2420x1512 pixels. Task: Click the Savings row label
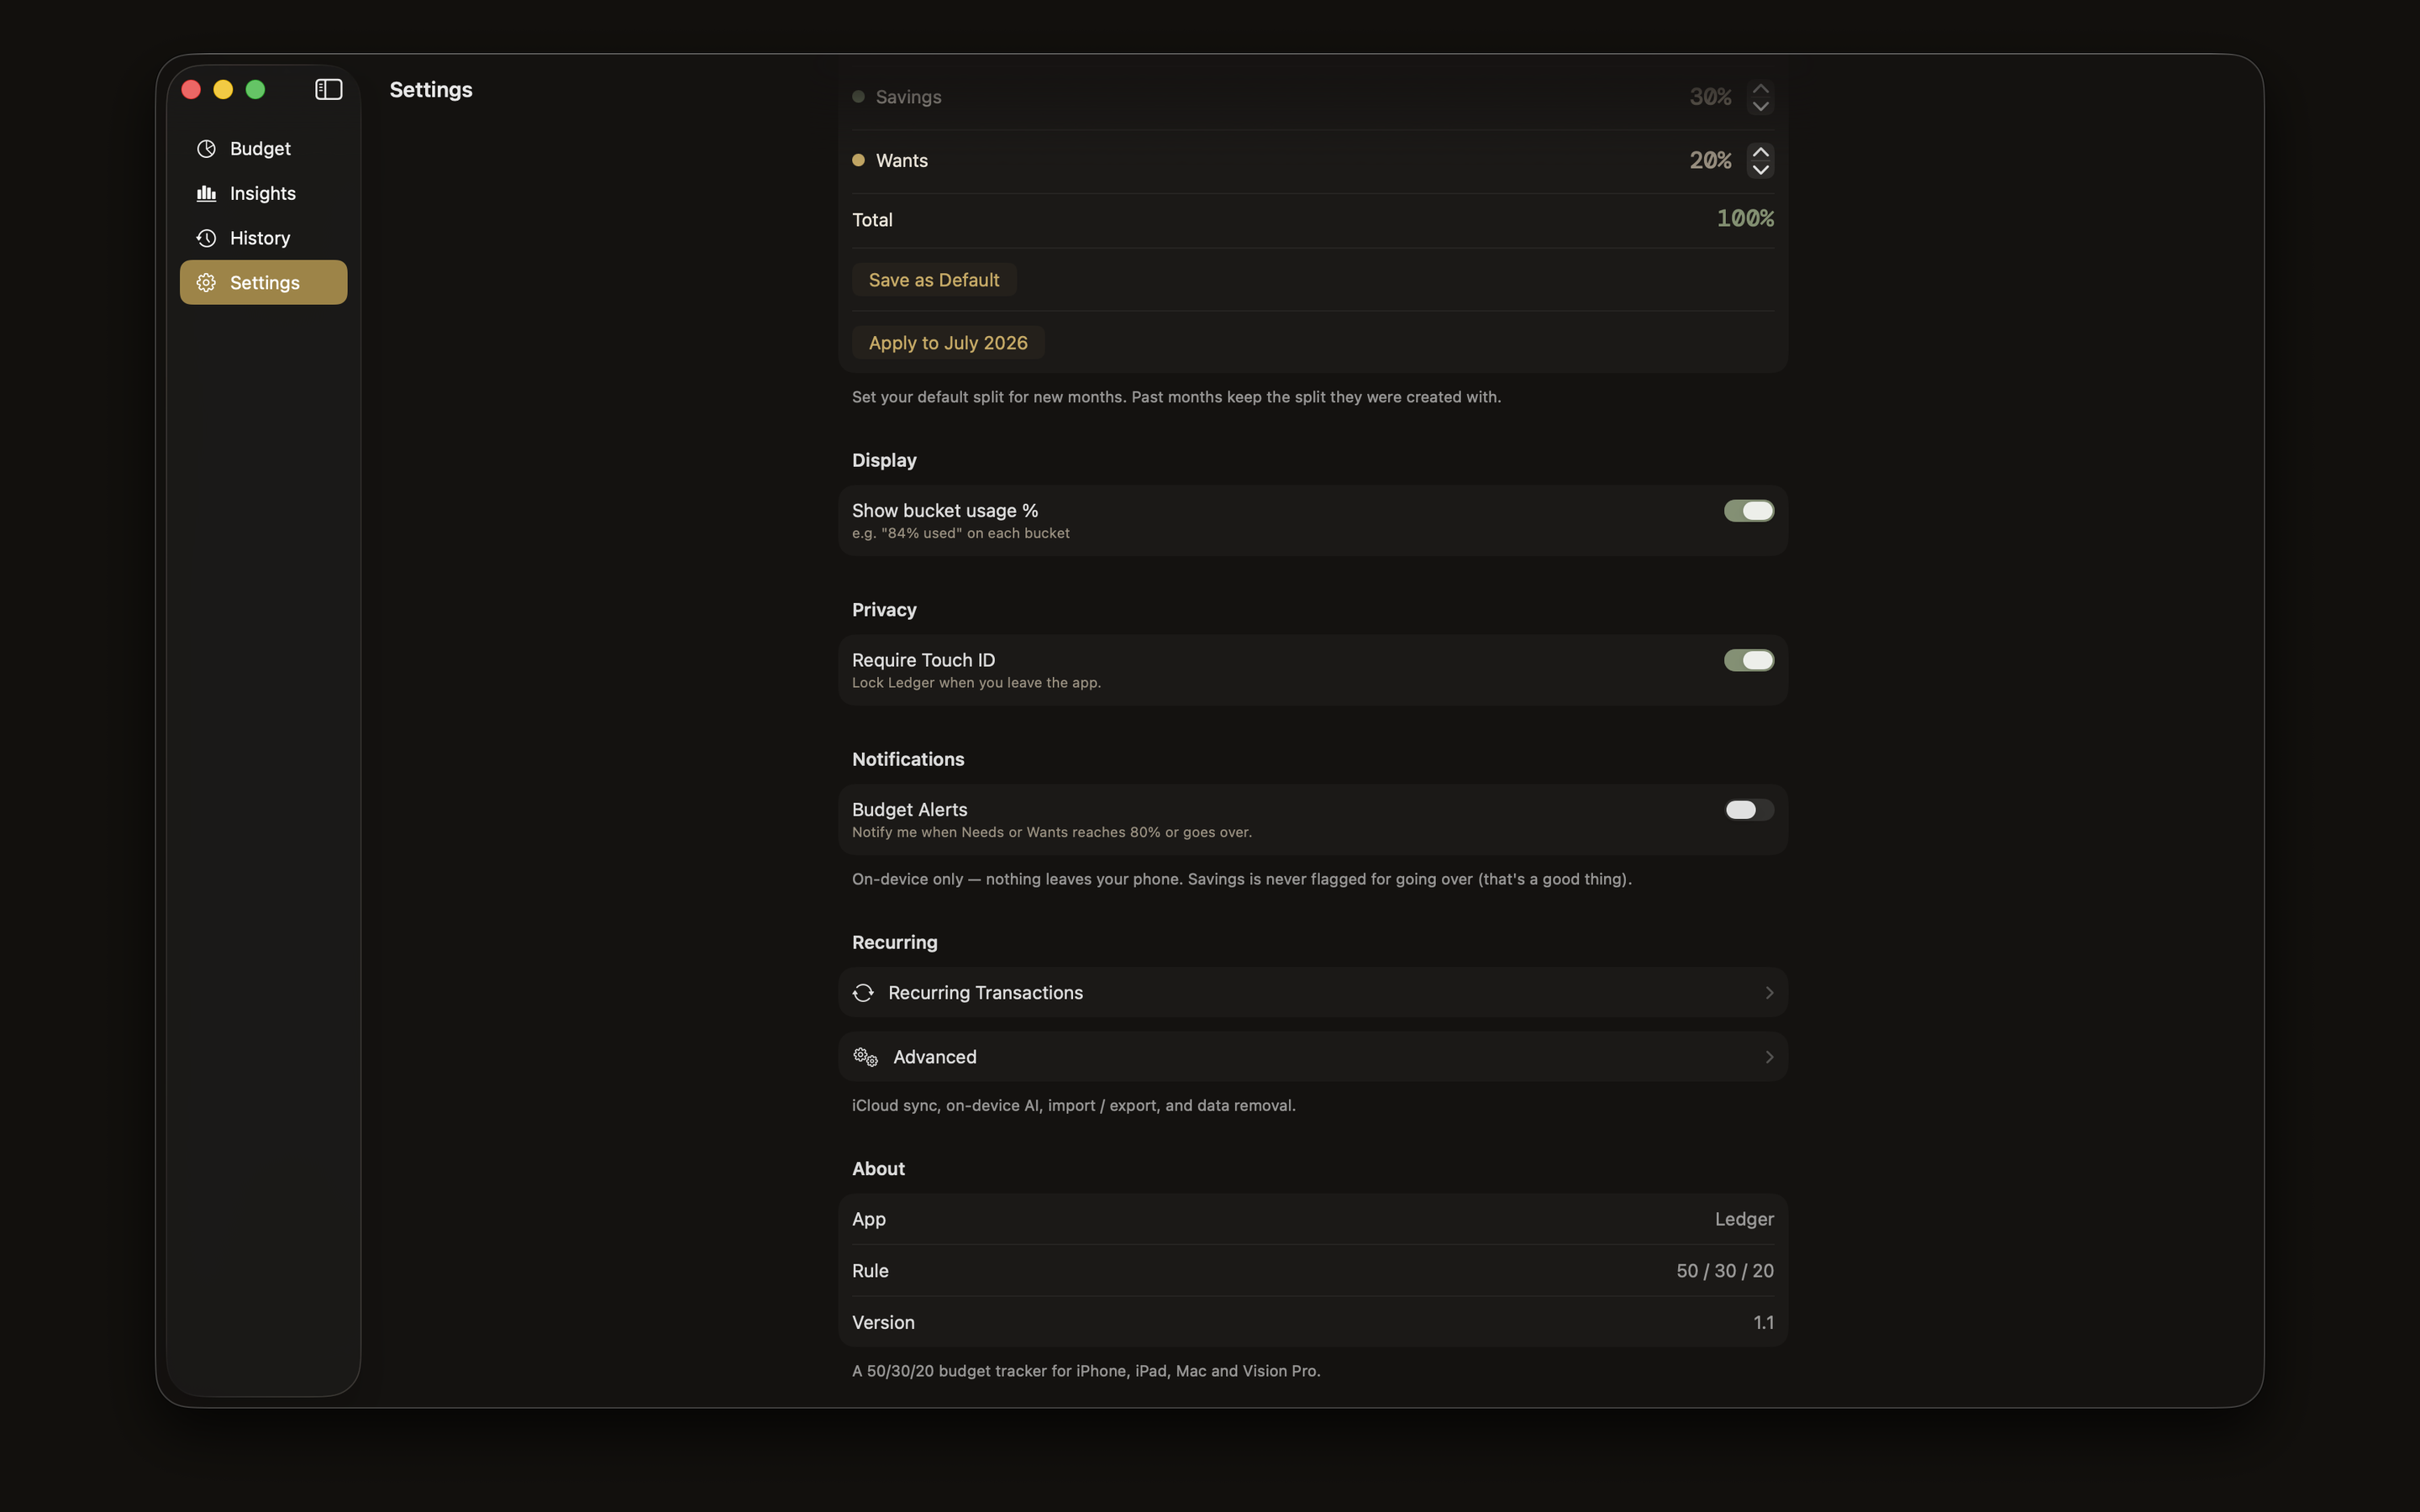pyautogui.click(x=908, y=97)
